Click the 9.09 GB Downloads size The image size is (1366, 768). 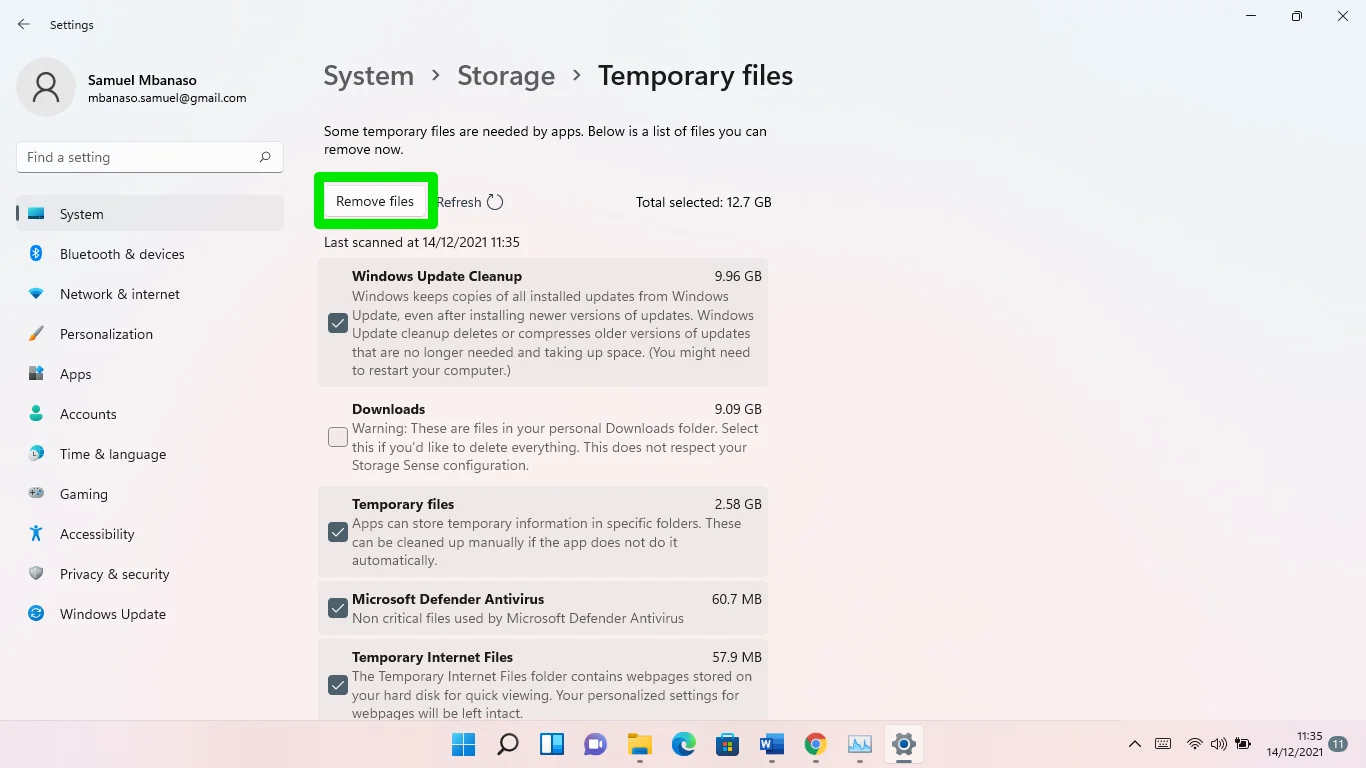pos(738,409)
